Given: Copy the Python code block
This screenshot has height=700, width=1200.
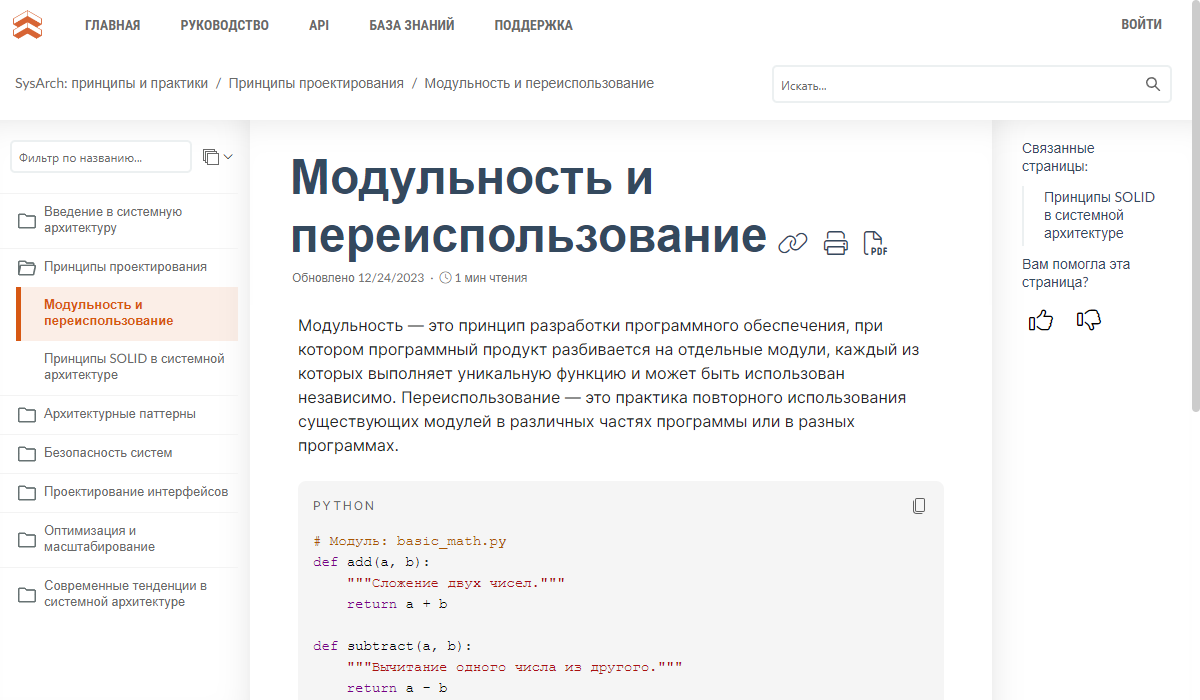Looking at the screenshot, I should (919, 506).
